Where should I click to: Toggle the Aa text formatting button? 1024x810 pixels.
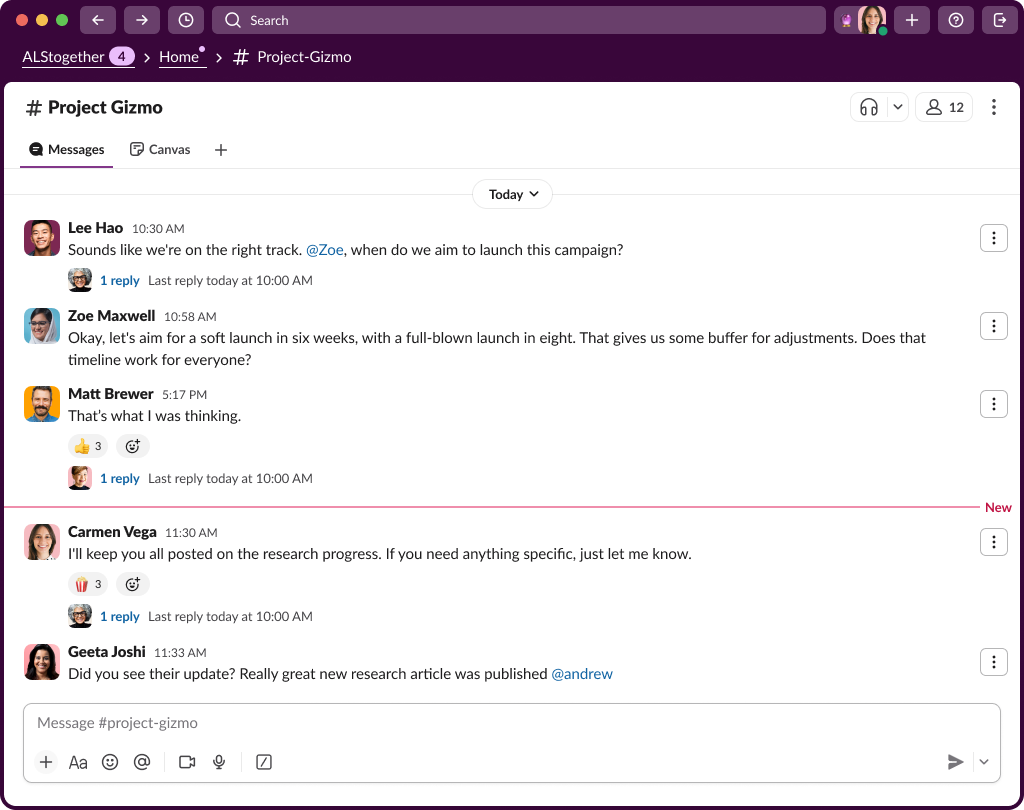tap(78, 762)
